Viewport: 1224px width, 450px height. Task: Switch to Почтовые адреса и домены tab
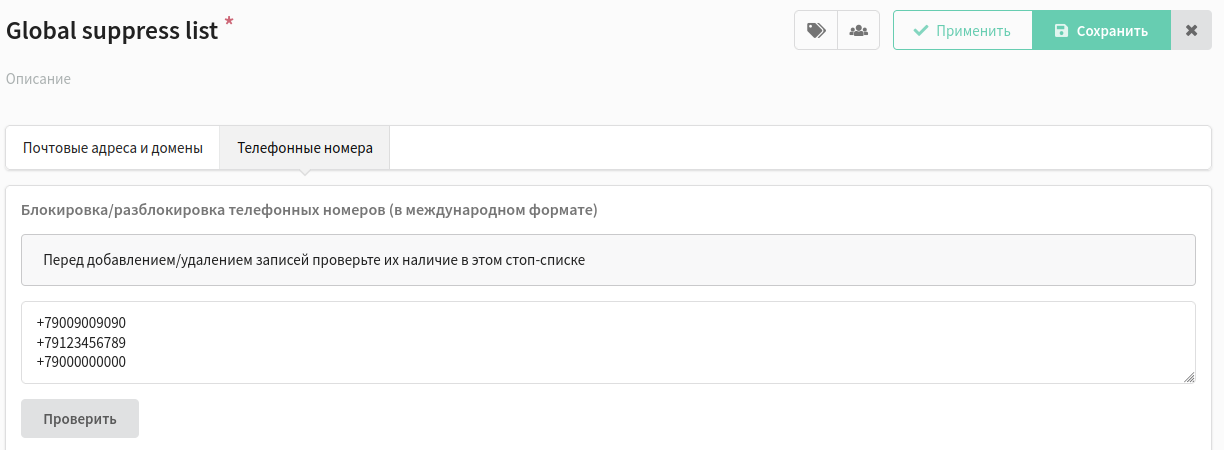tap(113, 148)
